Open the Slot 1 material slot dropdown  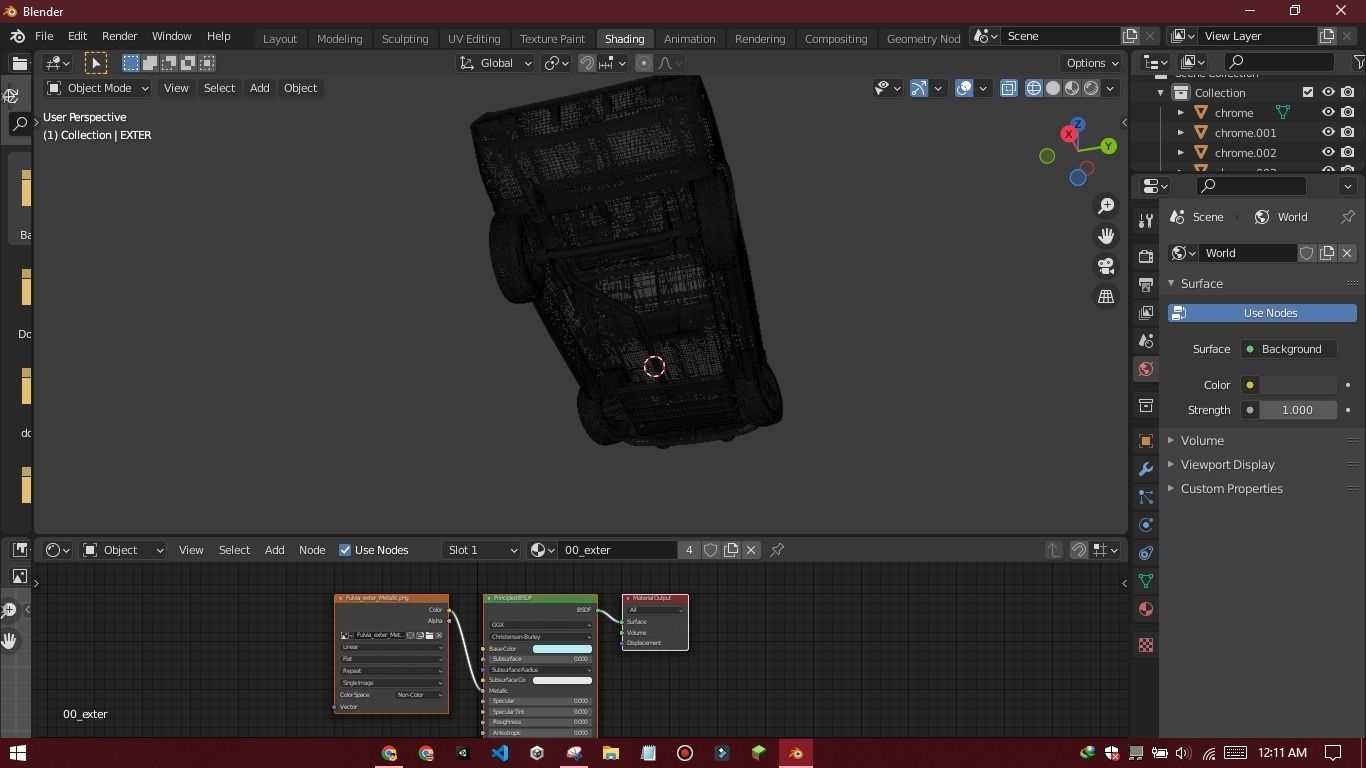pos(482,550)
